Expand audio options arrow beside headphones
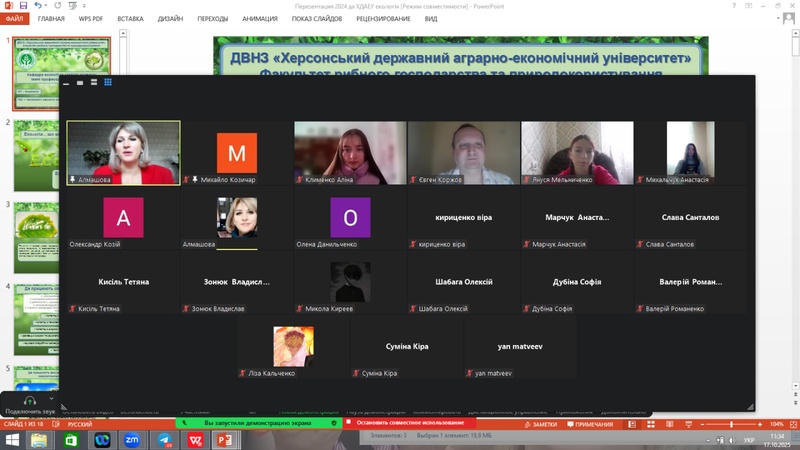 [x=52, y=399]
